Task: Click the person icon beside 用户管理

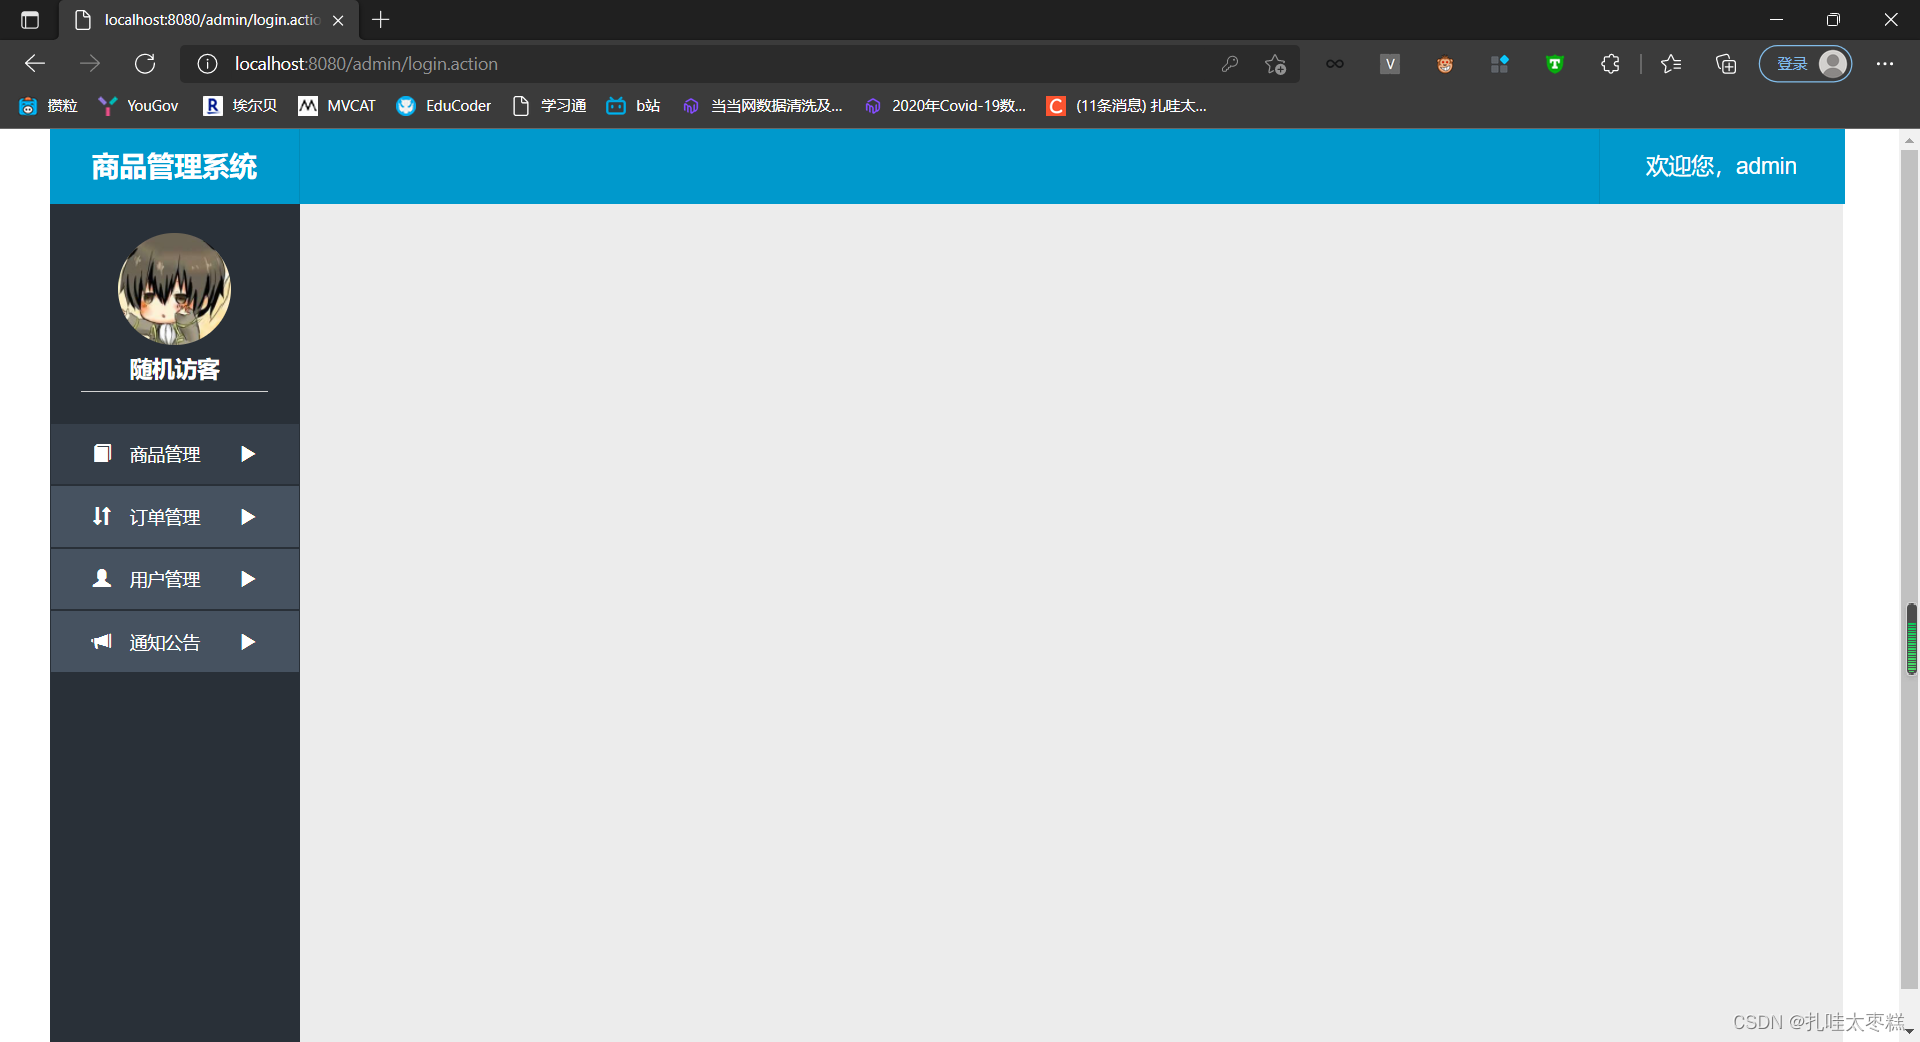Action: tap(102, 578)
